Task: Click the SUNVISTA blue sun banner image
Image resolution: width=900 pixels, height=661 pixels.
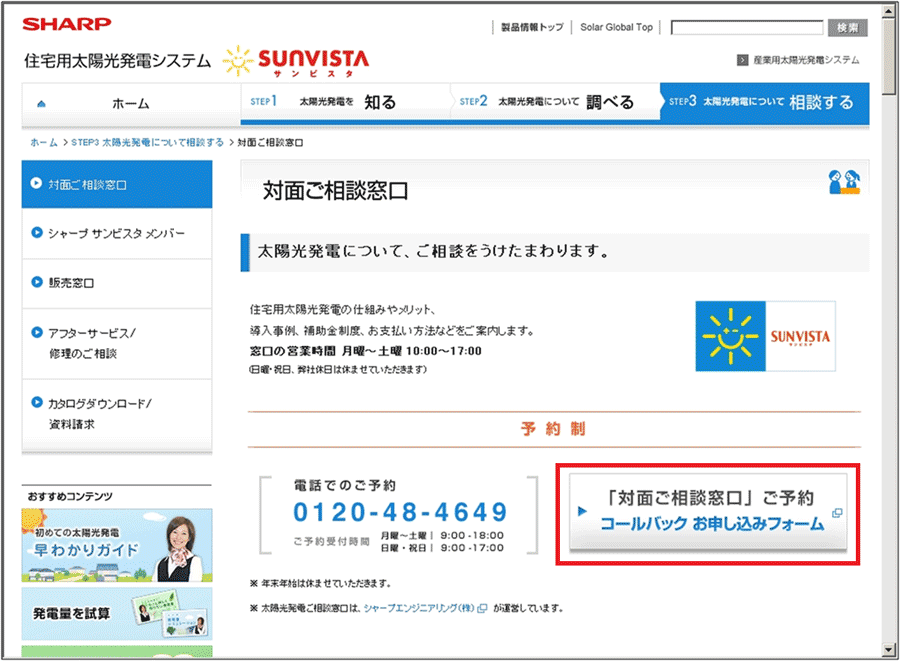Action: 765,336
